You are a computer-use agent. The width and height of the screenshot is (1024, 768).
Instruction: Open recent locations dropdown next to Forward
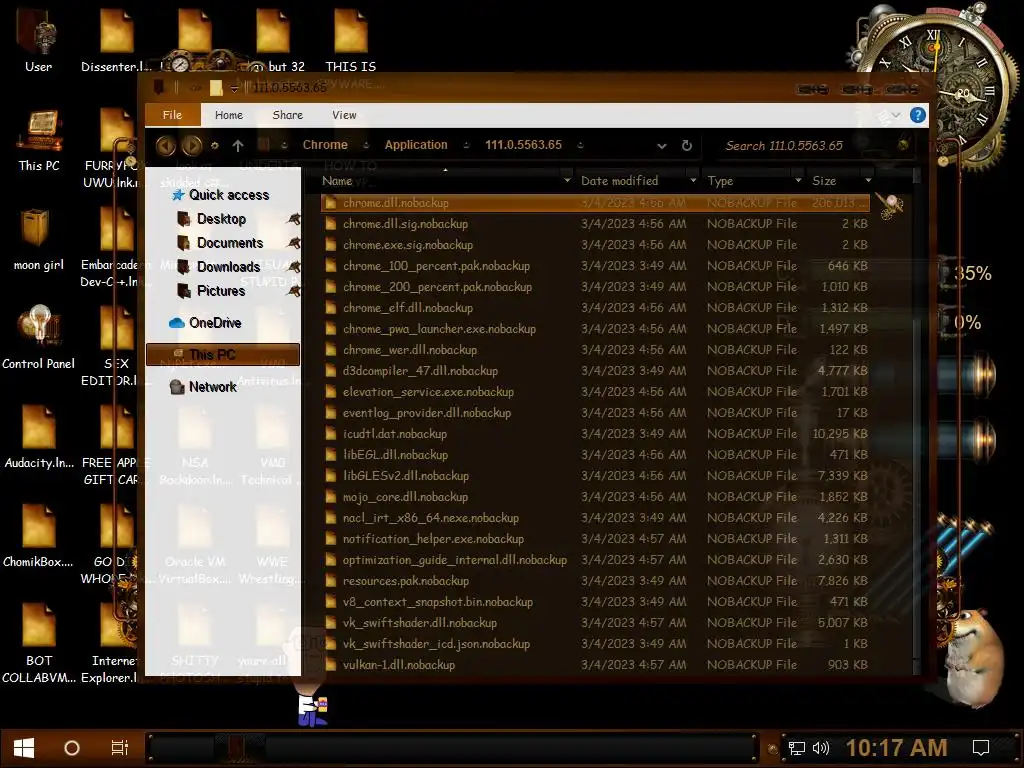pyautogui.click(x=214, y=146)
